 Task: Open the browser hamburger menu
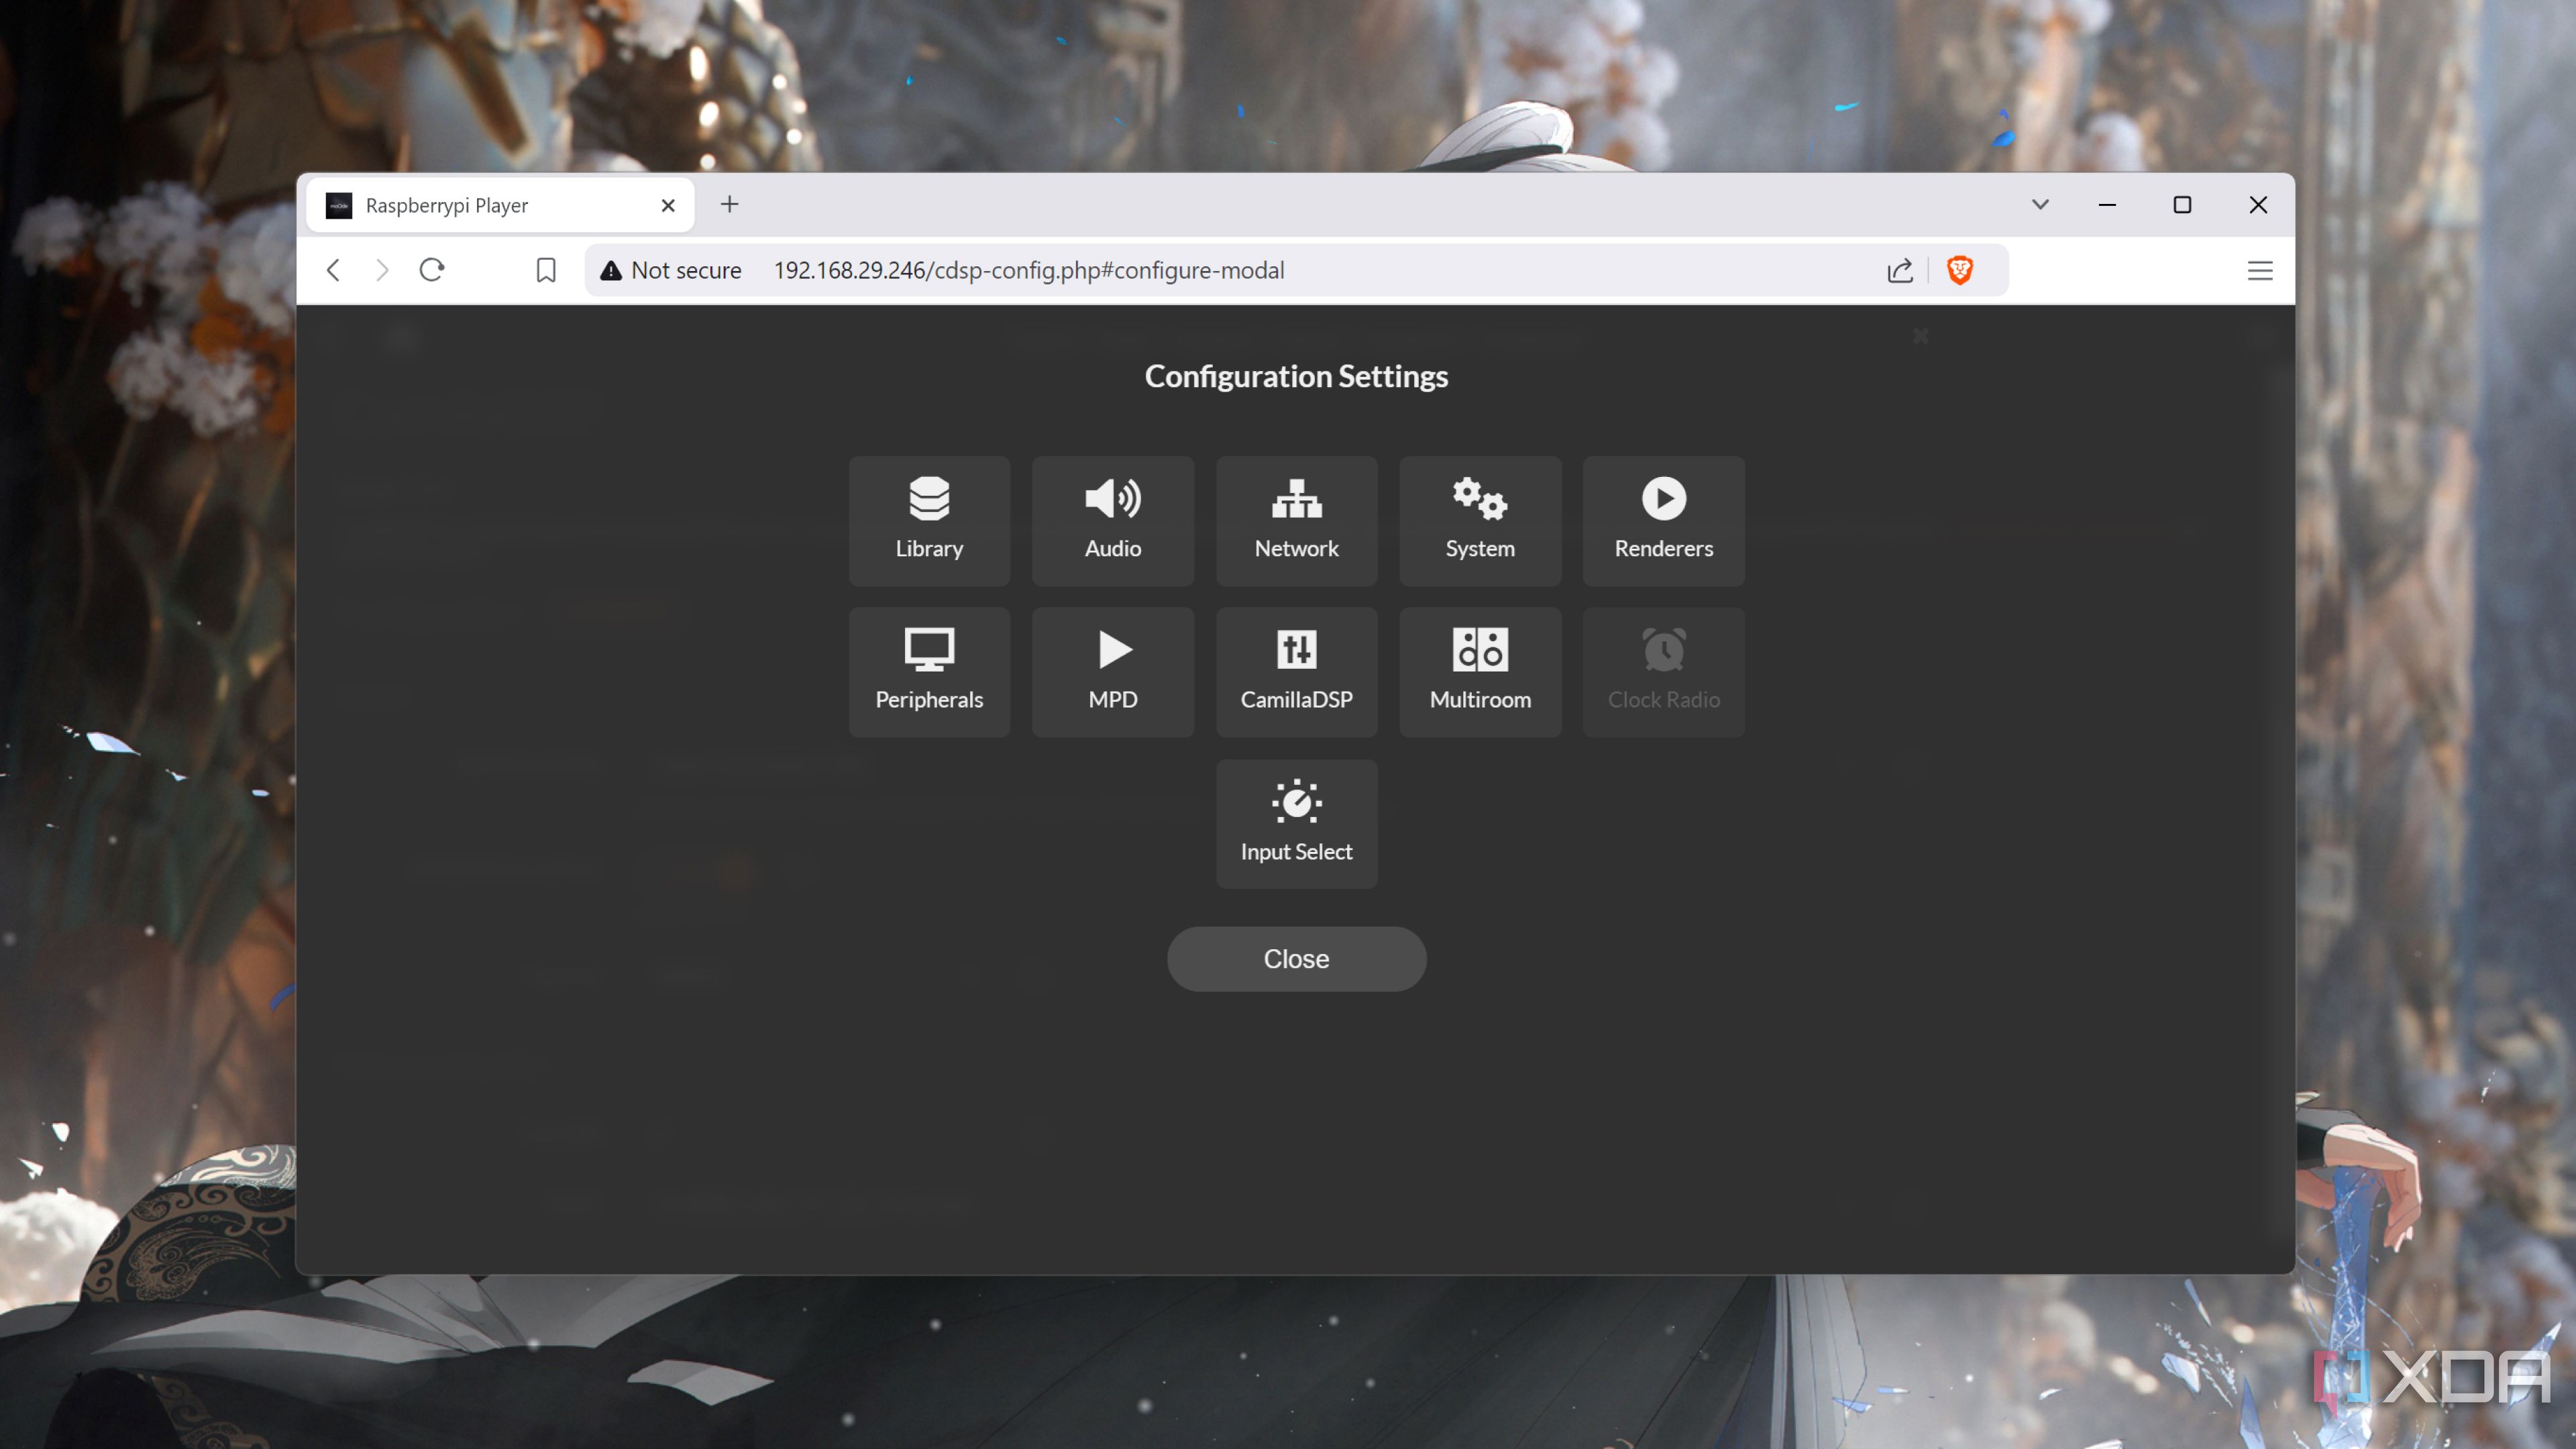(x=2260, y=270)
